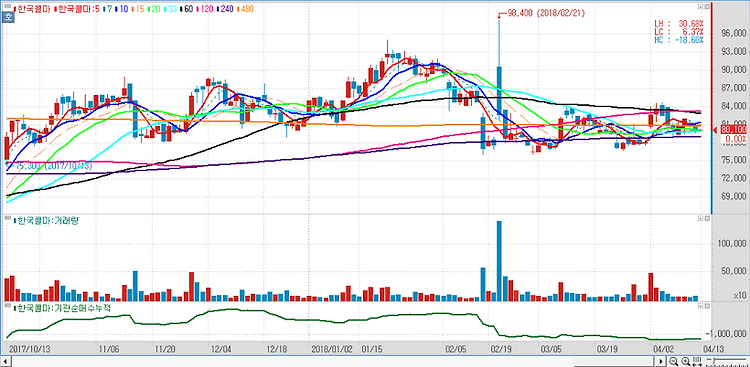Select the 10-day moving average legend
This screenshot has height=367, width=750.
pos(121,9)
